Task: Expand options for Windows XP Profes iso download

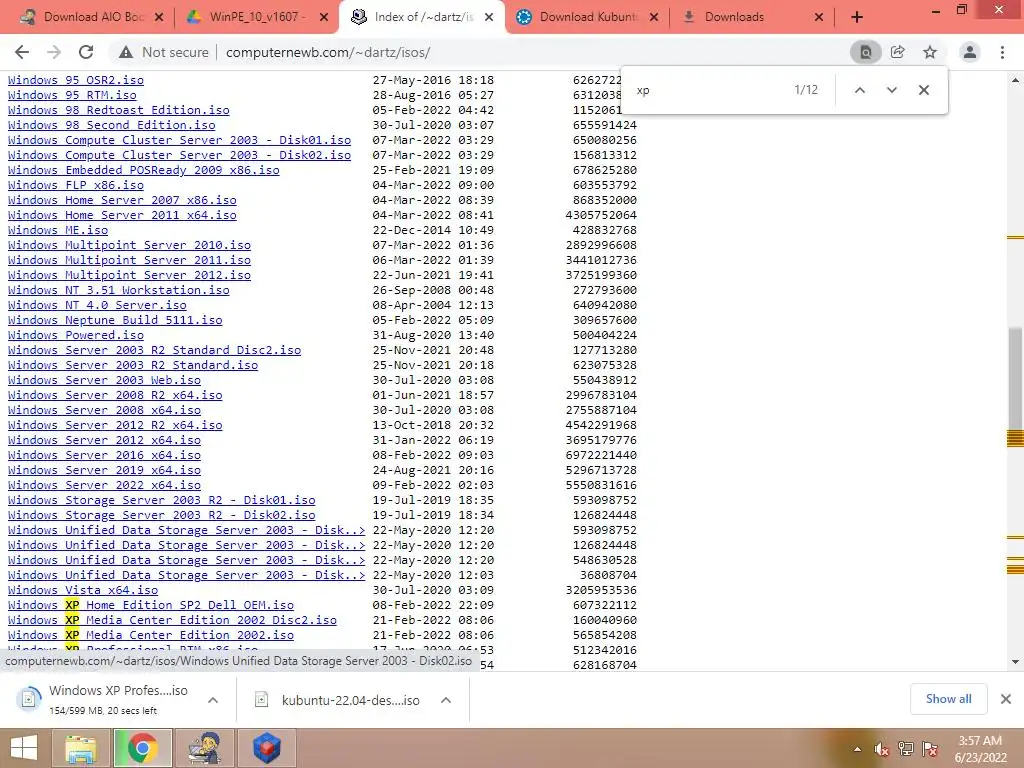Action: 213,700
